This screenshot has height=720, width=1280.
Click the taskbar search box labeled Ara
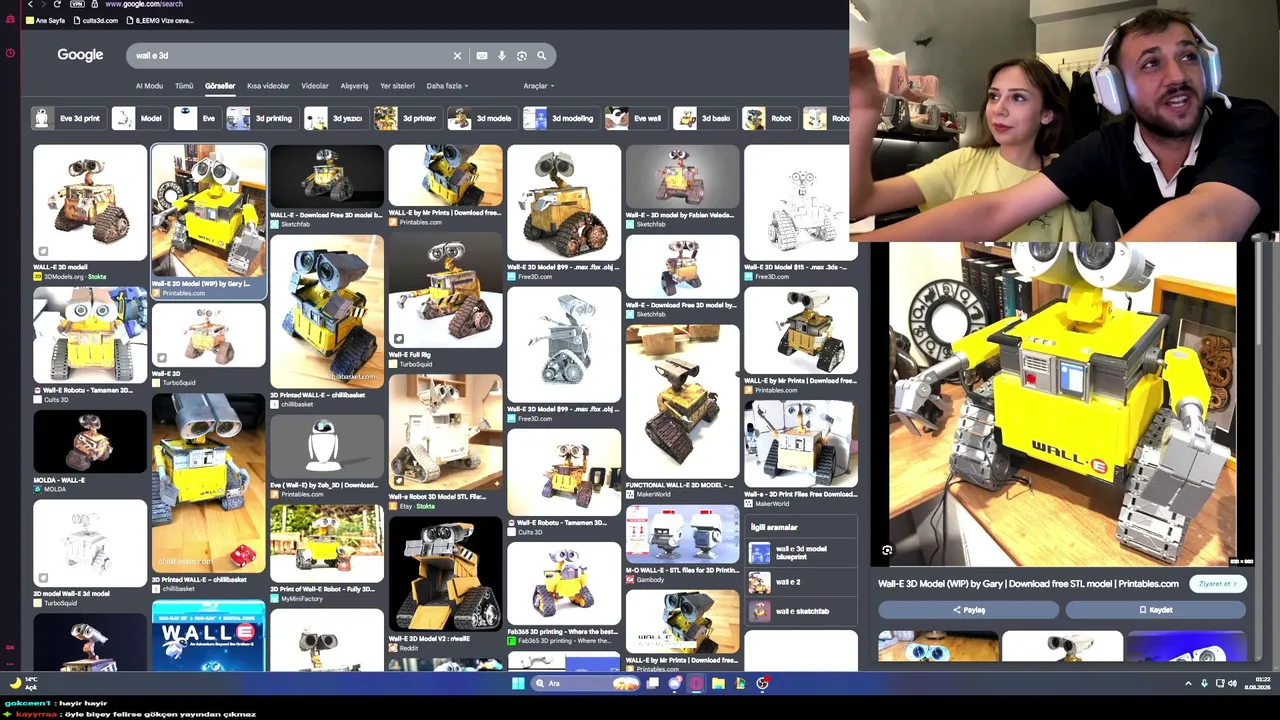point(587,684)
